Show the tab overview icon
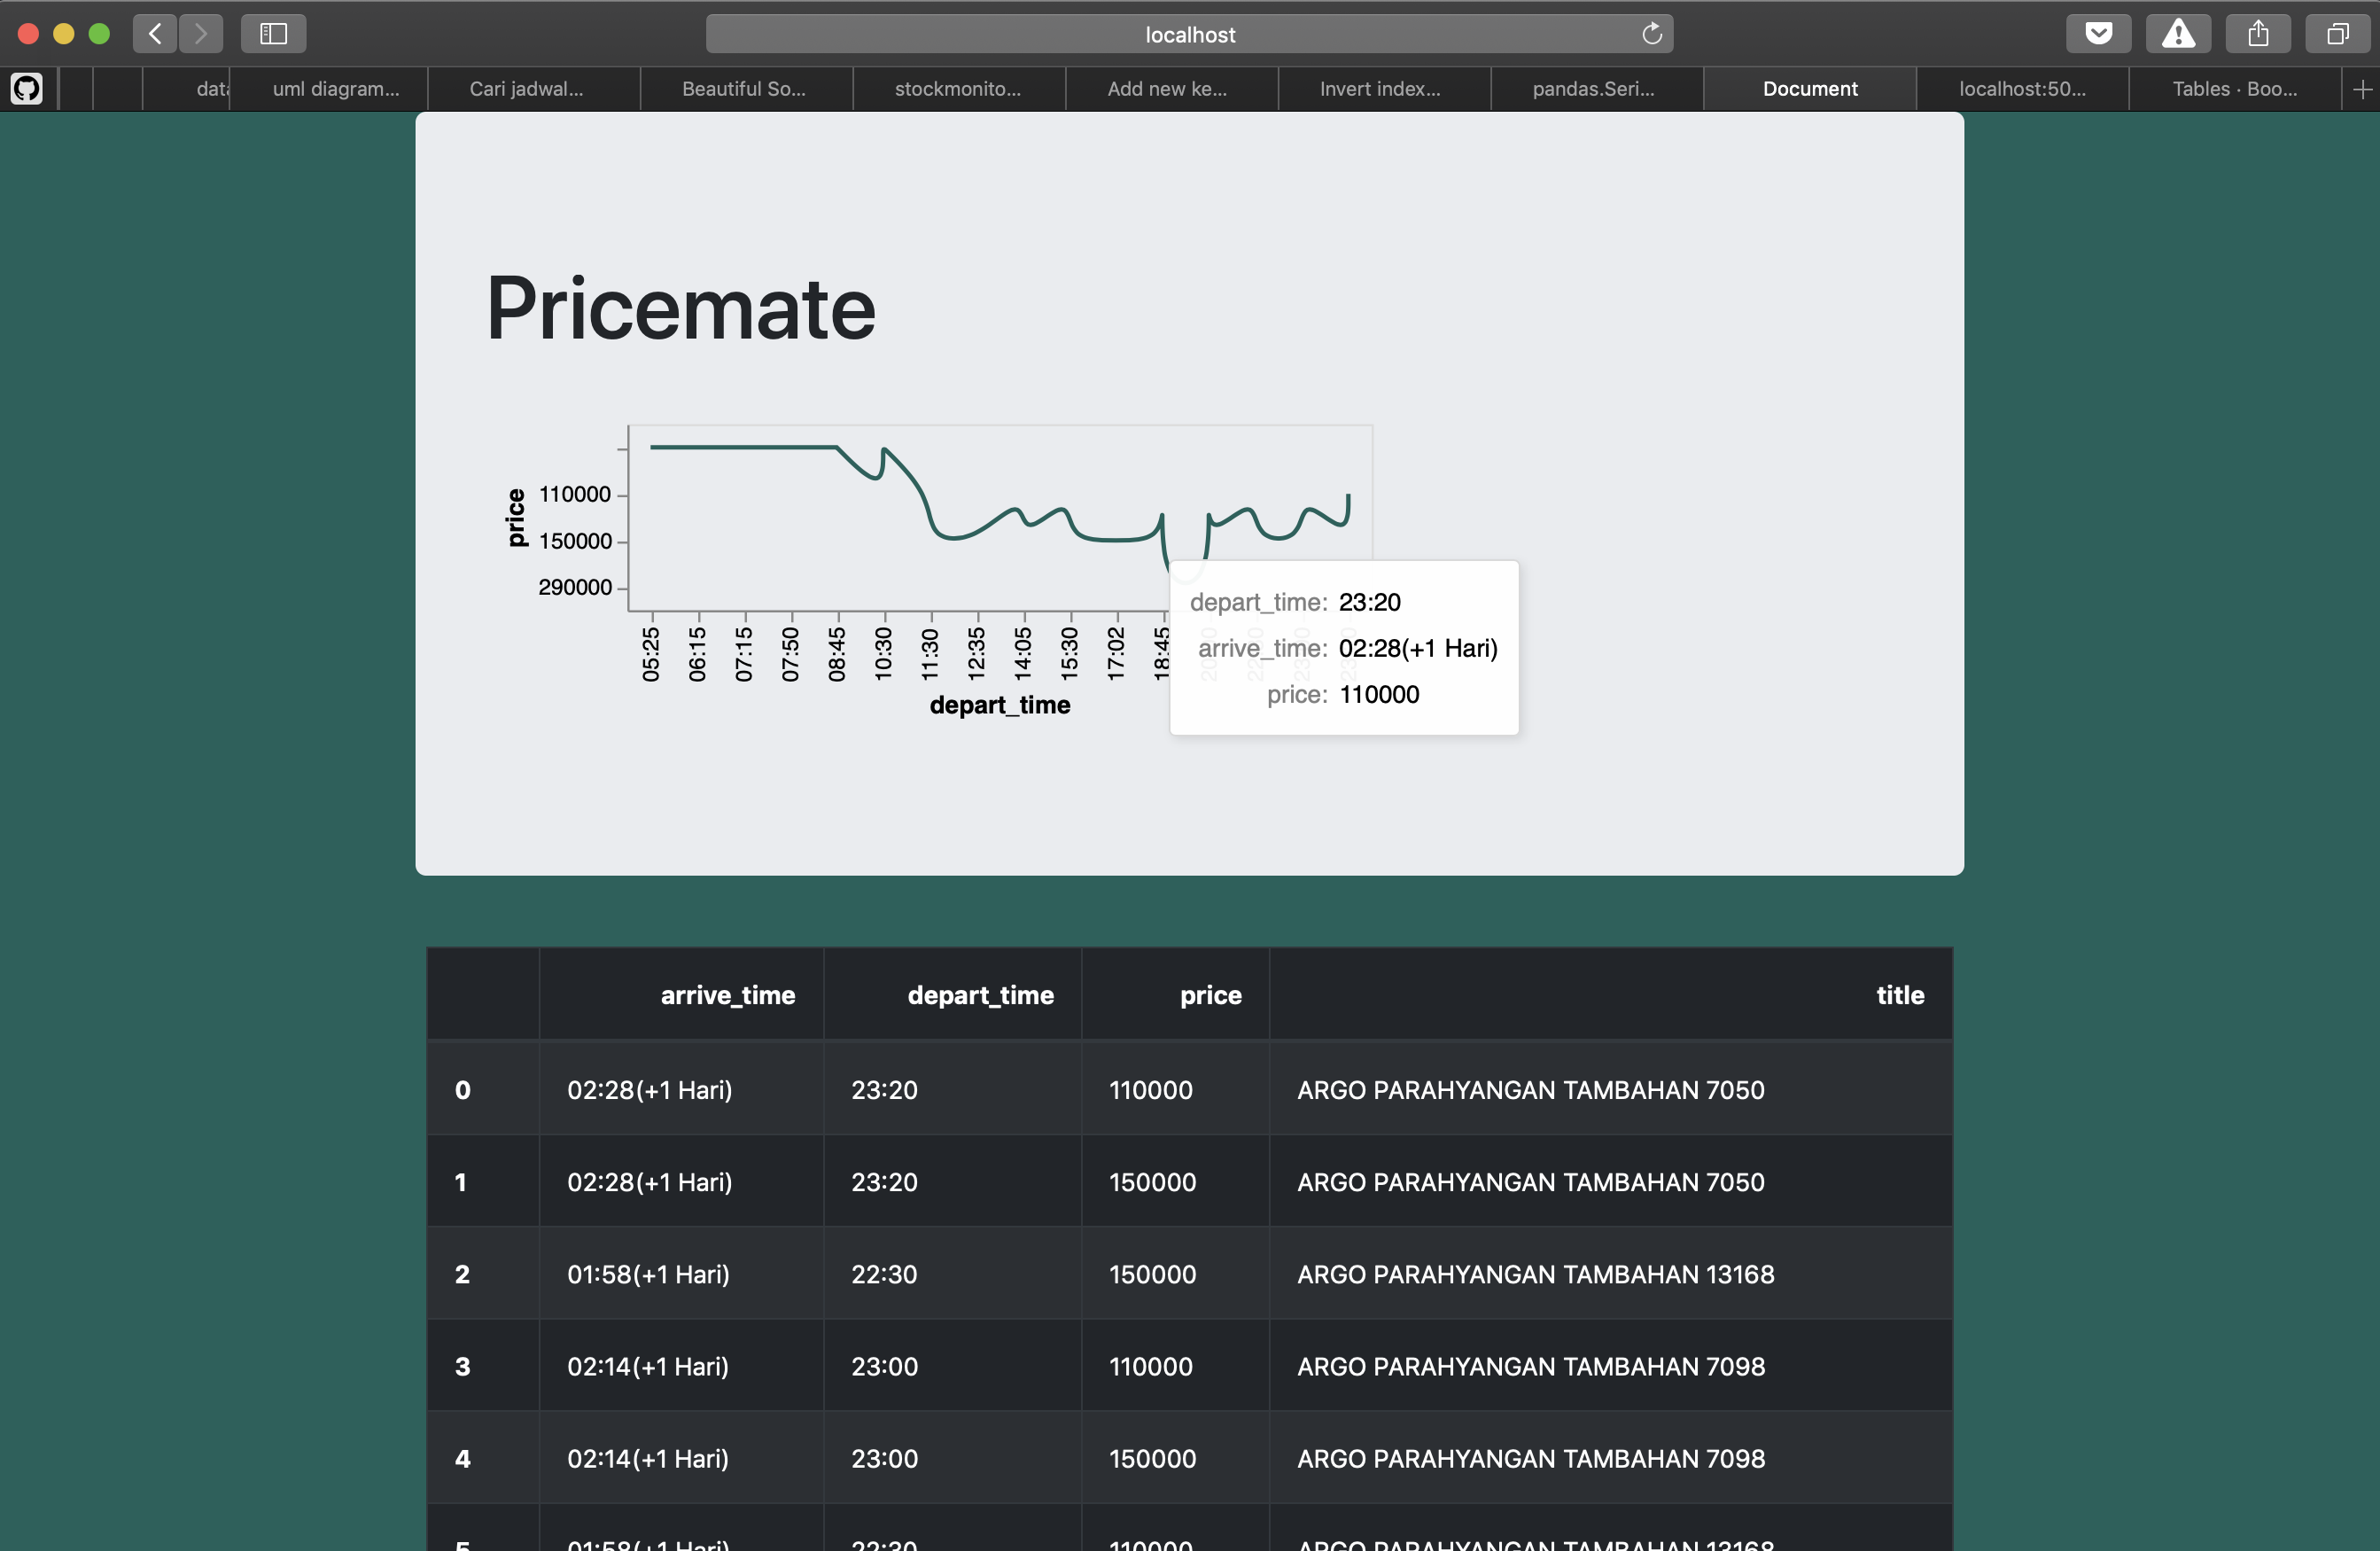Image resolution: width=2380 pixels, height=1551 pixels. tap(2337, 34)
